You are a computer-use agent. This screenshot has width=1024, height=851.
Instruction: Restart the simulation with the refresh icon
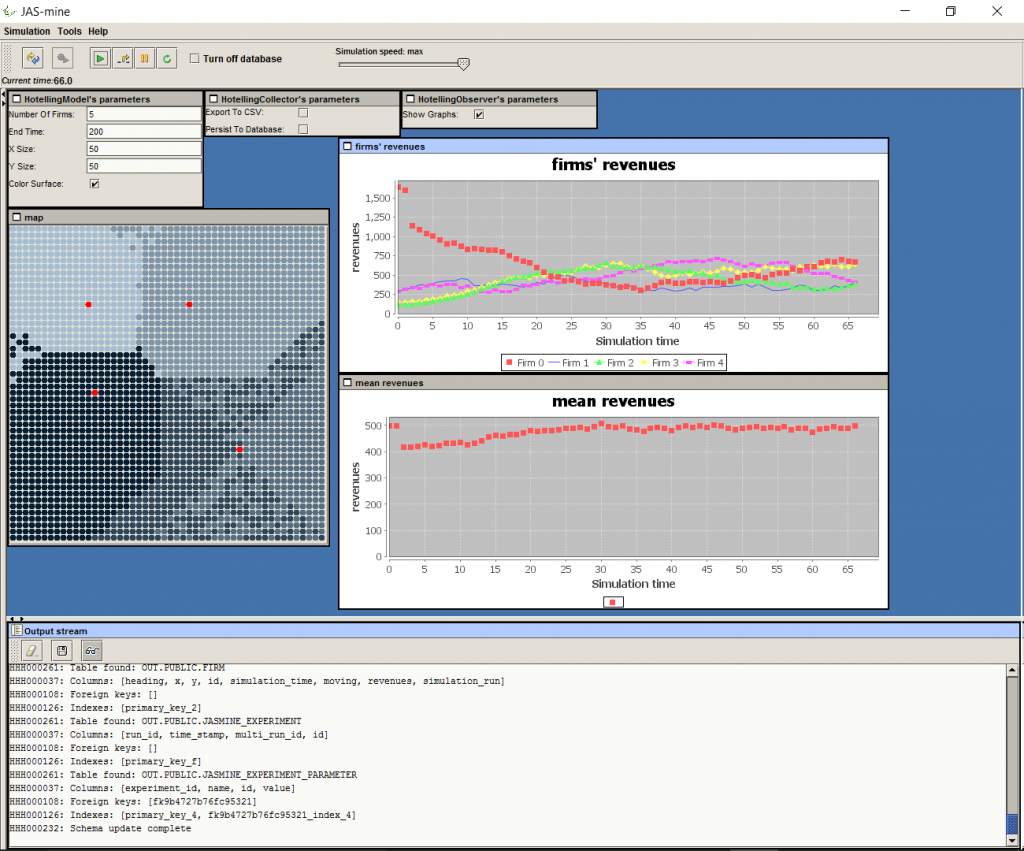click(166, 58)
